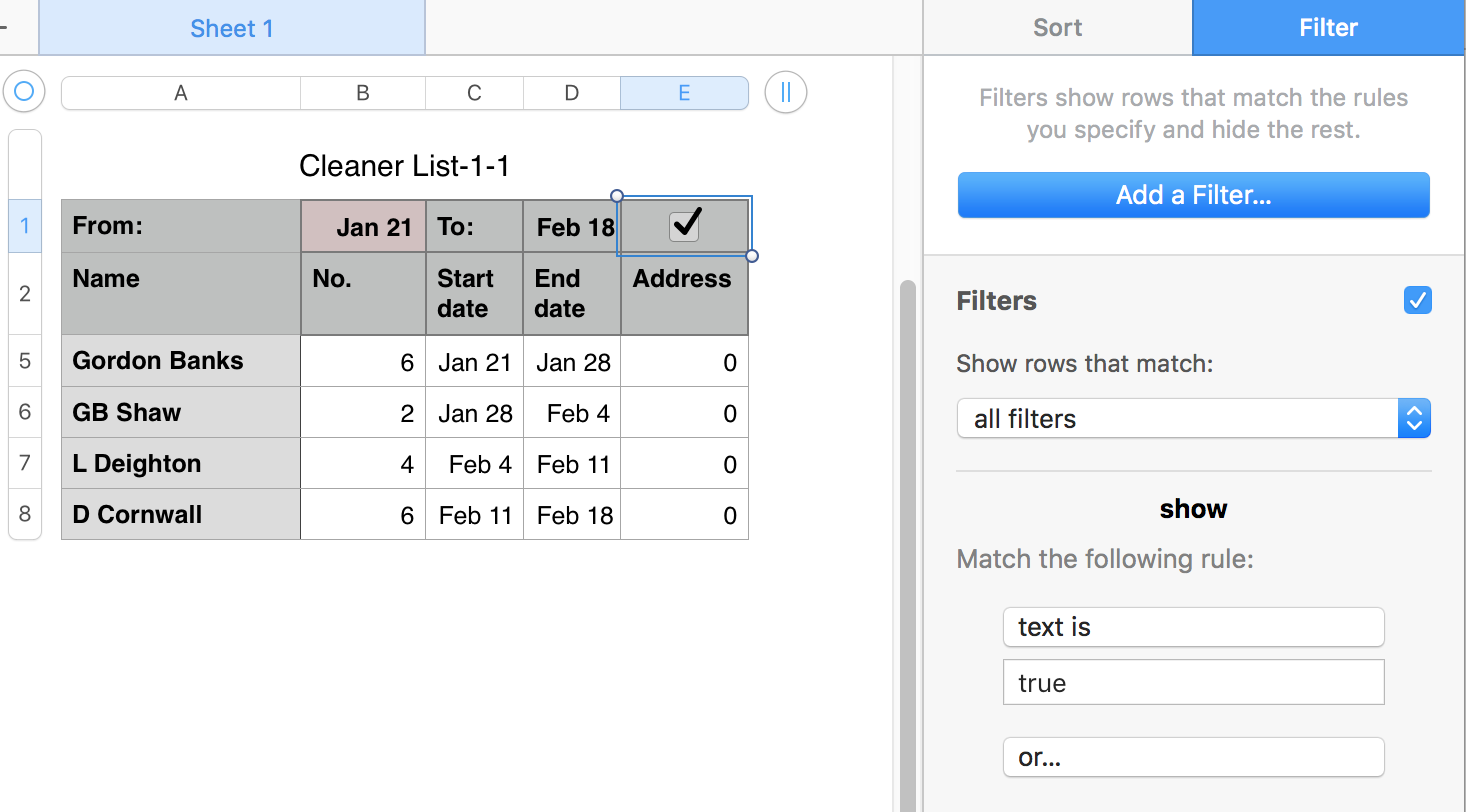Image resolution: width=1466 pixels, height=812 pixels.
Task: Select the column A header
Action: (x=181, y=93)
